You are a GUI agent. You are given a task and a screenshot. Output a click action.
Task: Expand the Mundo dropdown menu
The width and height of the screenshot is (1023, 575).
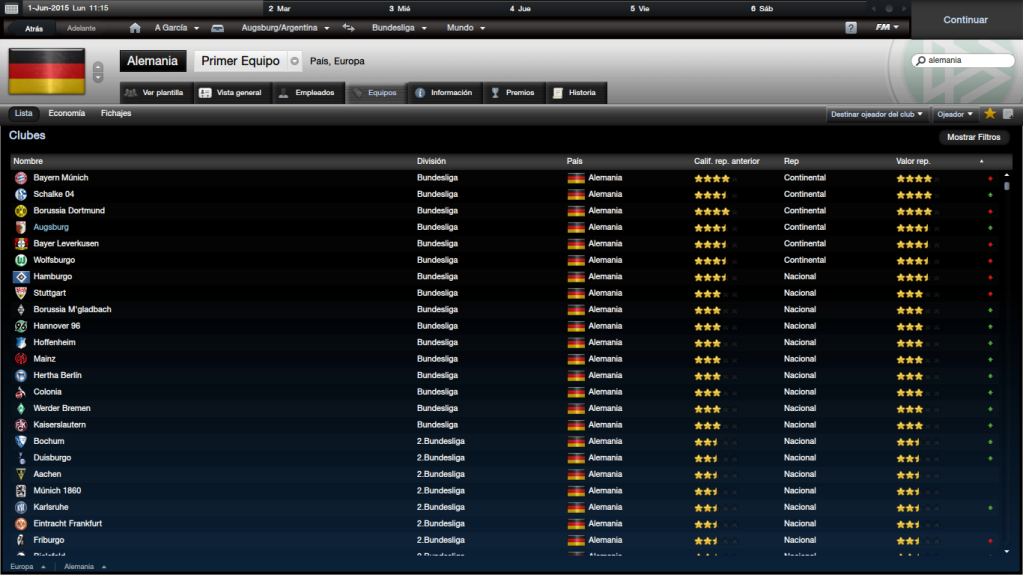pyautogui.click(x=466, y=28)
